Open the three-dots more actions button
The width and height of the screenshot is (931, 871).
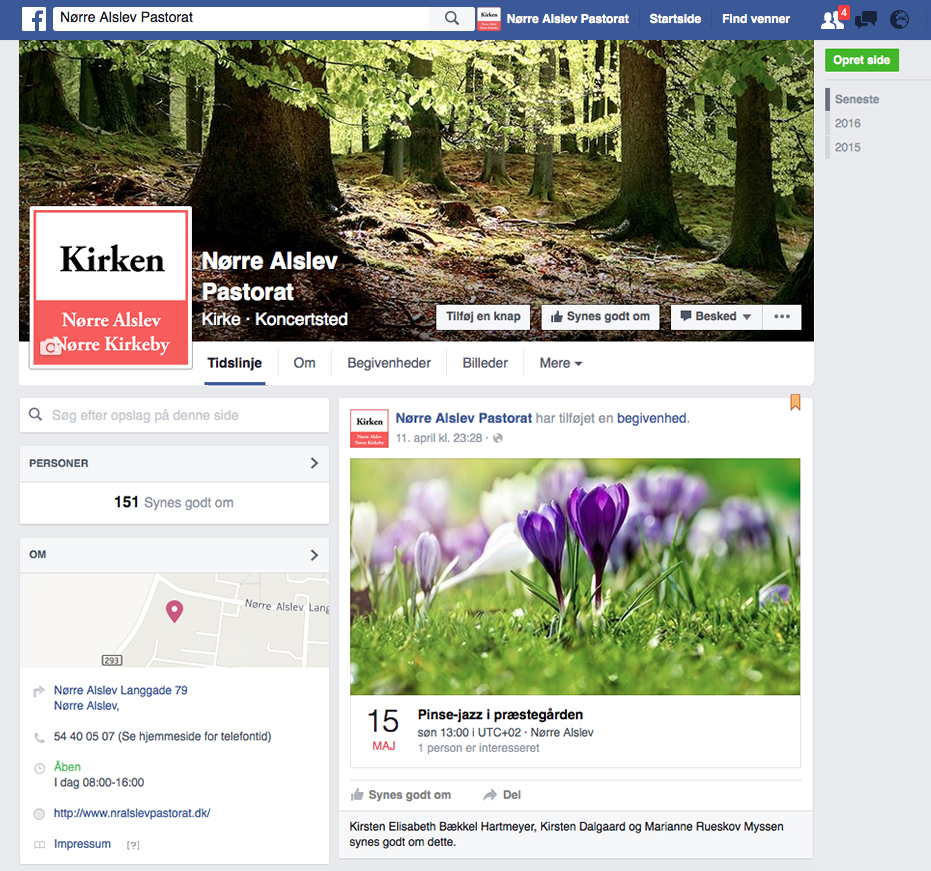(x=782, y=316)
